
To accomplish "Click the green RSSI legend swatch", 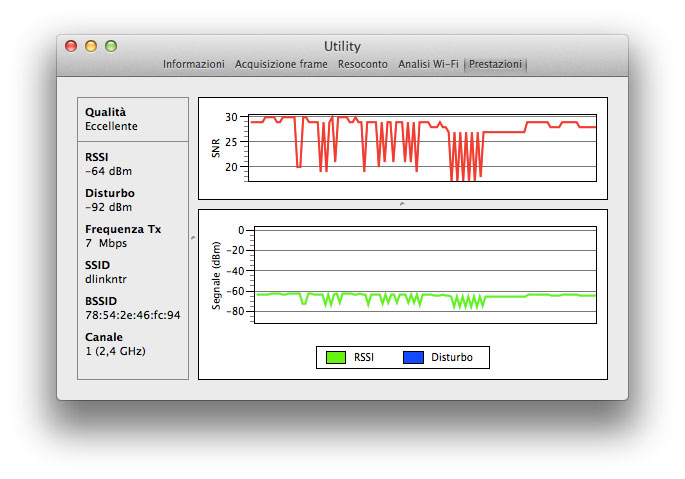I will [x=336, y=358].
